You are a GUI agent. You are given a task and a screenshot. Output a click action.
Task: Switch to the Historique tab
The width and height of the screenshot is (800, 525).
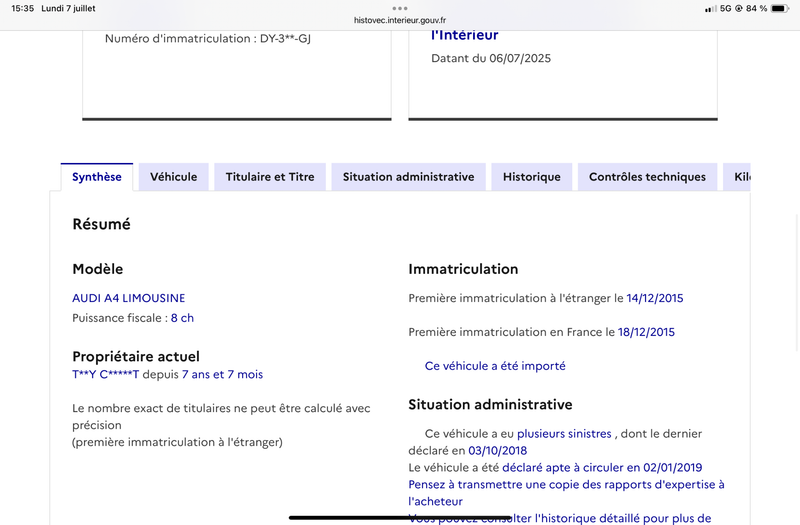coord(532,177)
